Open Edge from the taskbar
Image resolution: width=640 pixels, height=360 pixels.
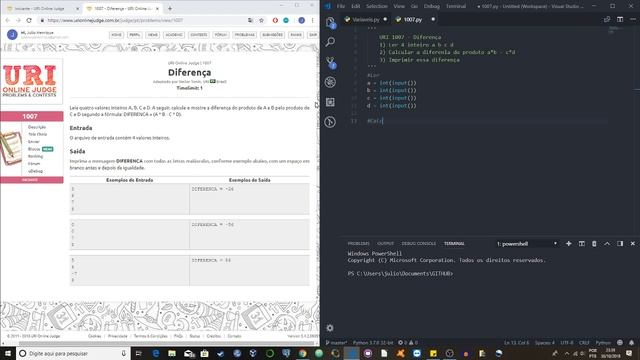click(156, 353)
